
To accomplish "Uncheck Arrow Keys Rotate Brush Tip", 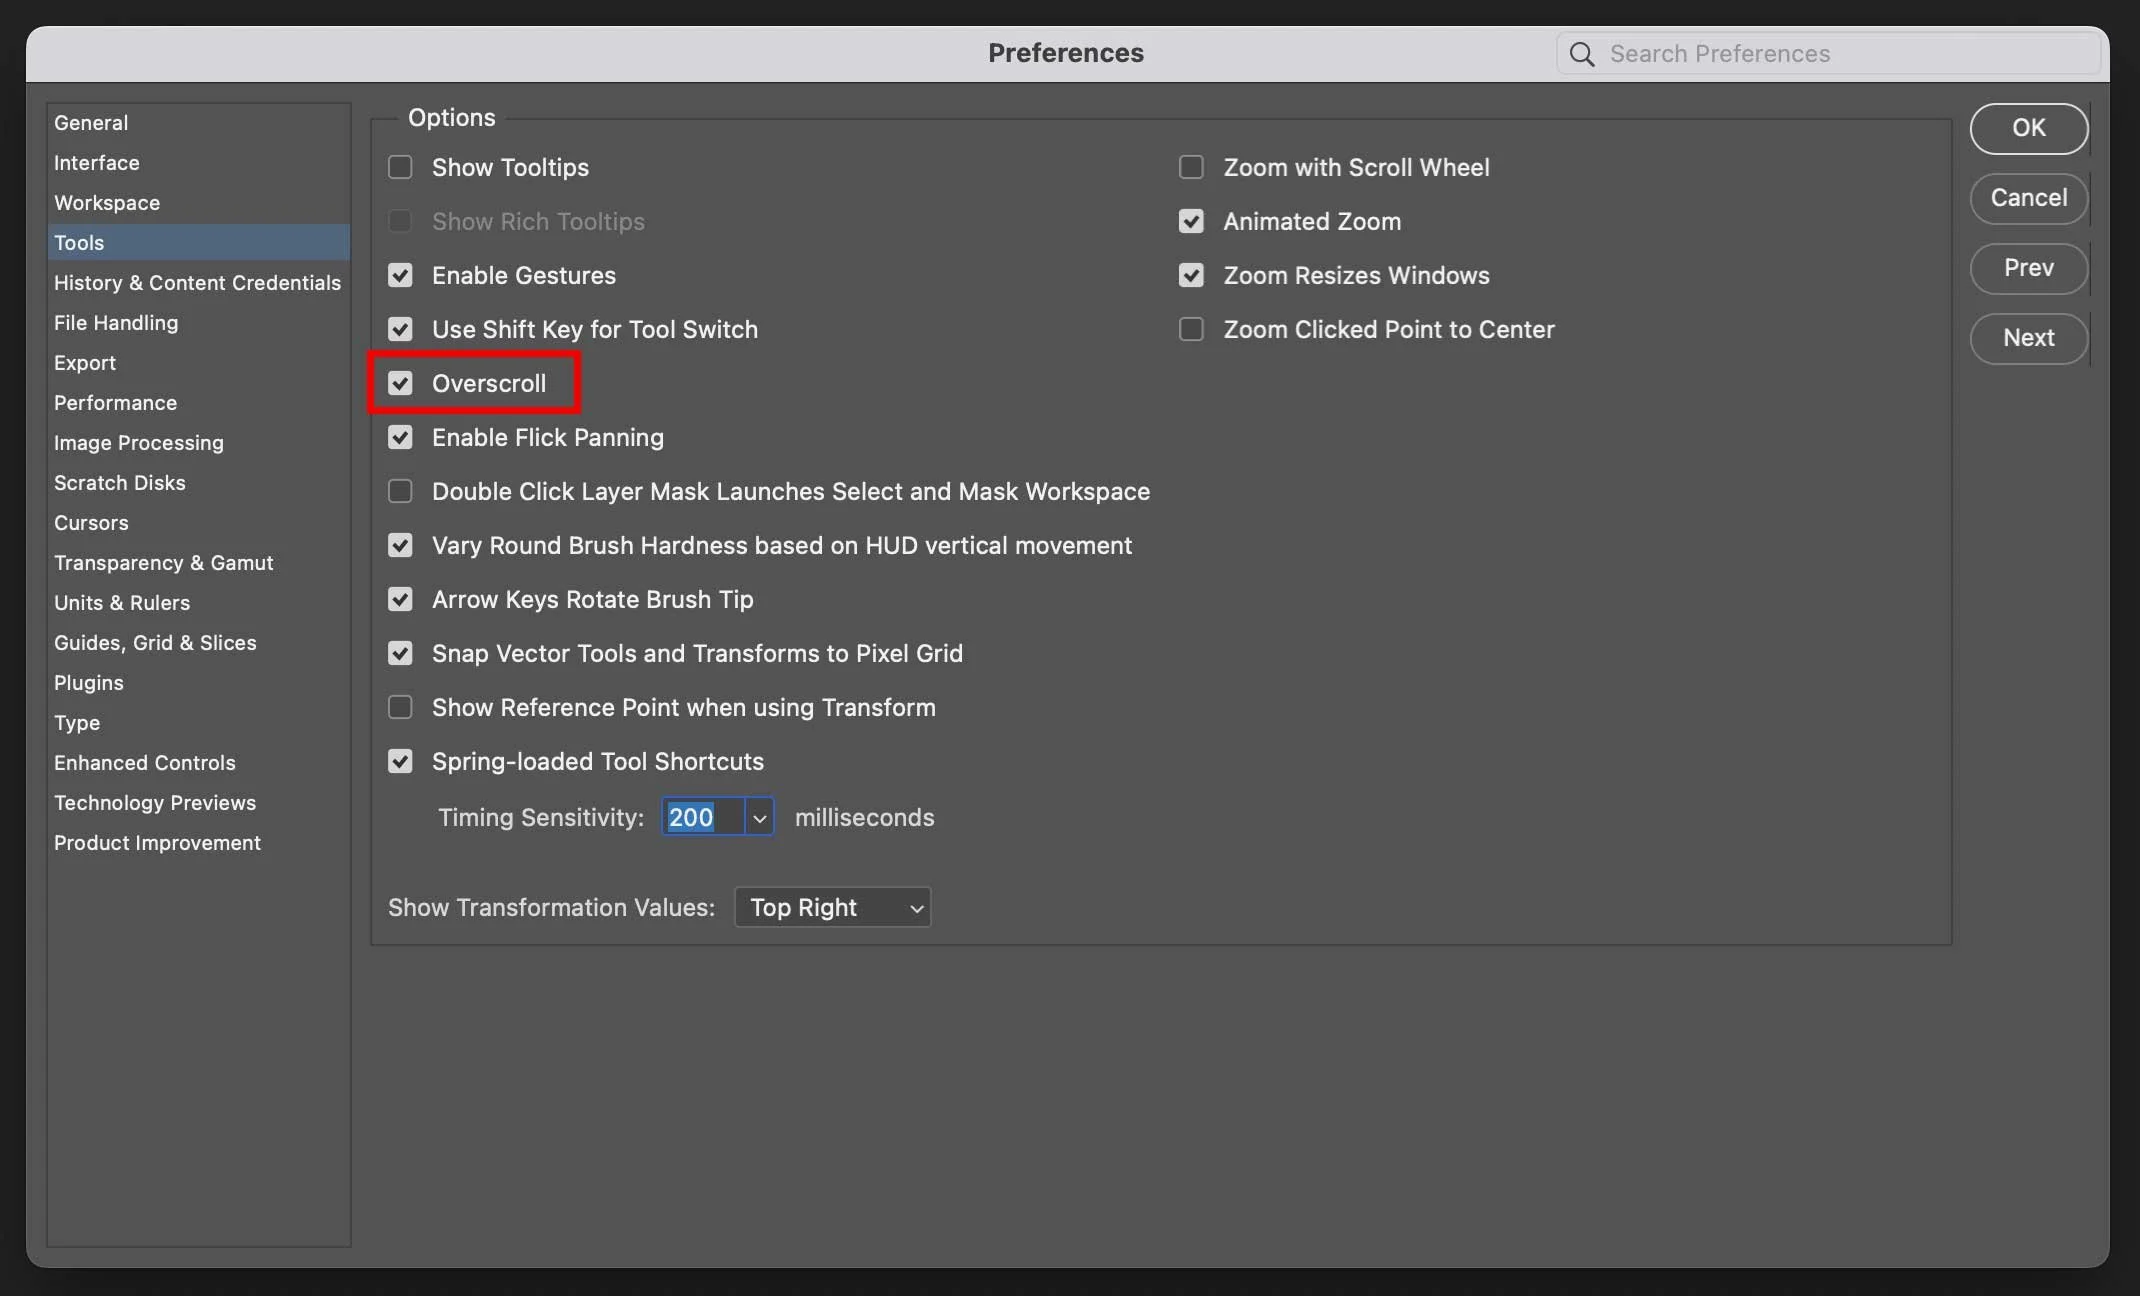I will pos(400,599).
